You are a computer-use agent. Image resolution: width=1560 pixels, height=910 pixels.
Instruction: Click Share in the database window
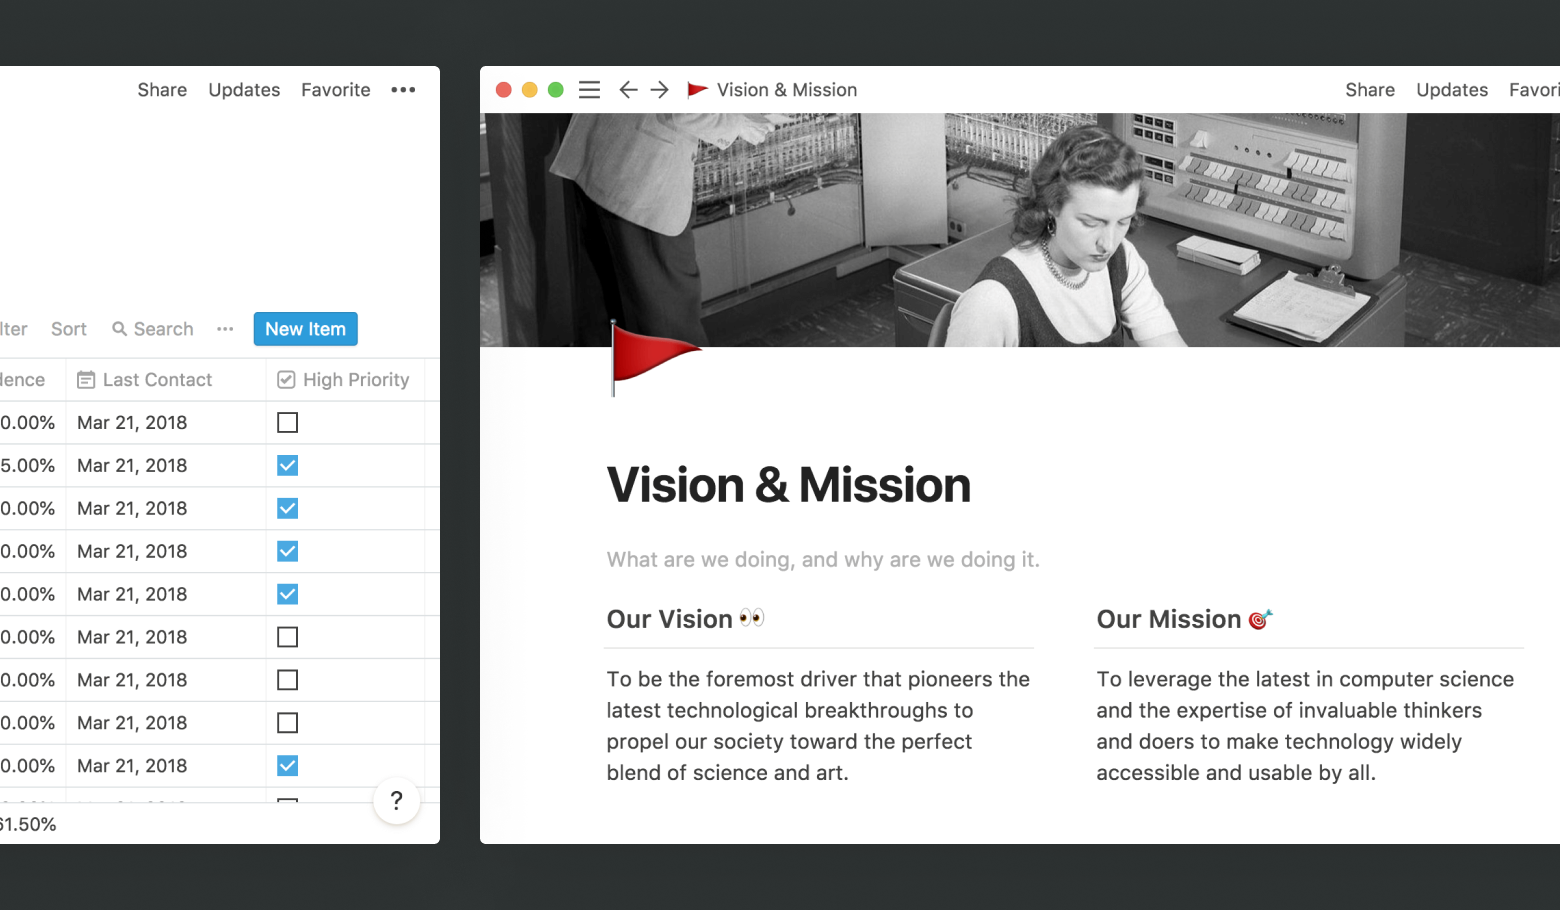(162, 90)
